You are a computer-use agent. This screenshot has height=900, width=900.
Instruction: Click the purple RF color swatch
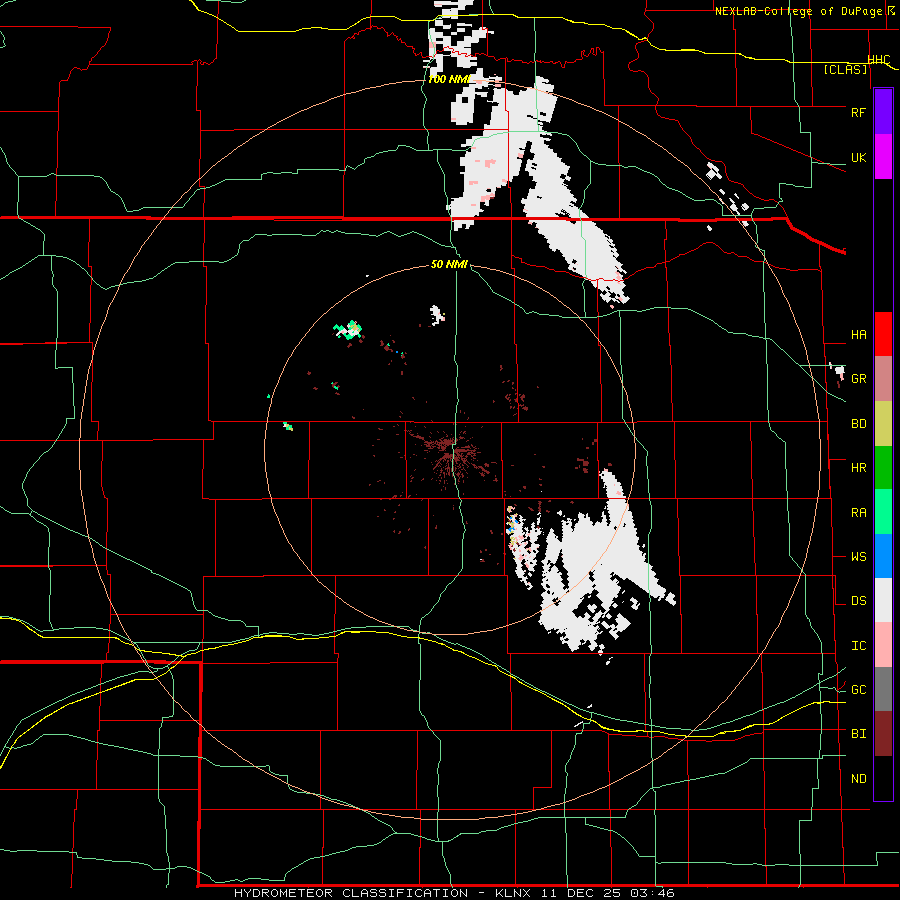[883, 112]
